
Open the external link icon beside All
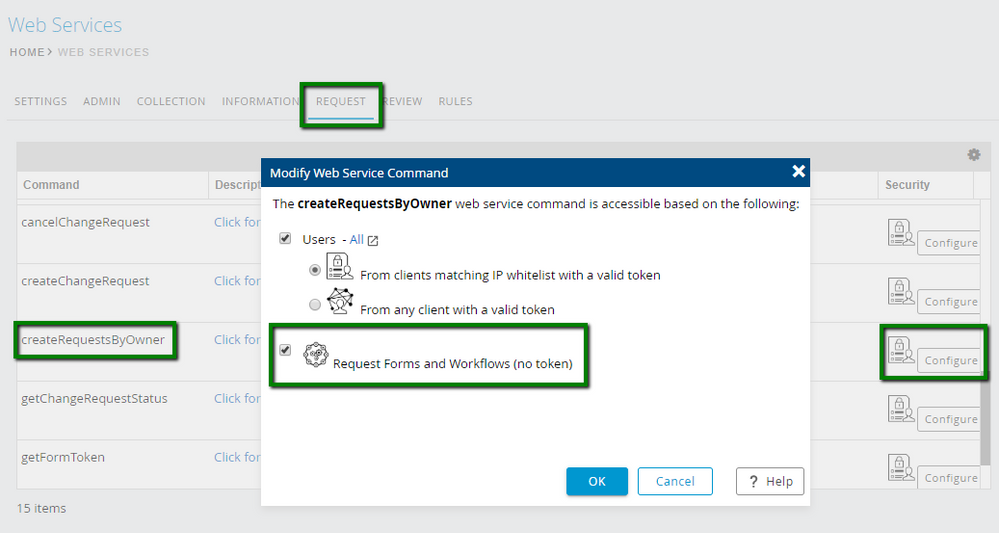(373, 240)
